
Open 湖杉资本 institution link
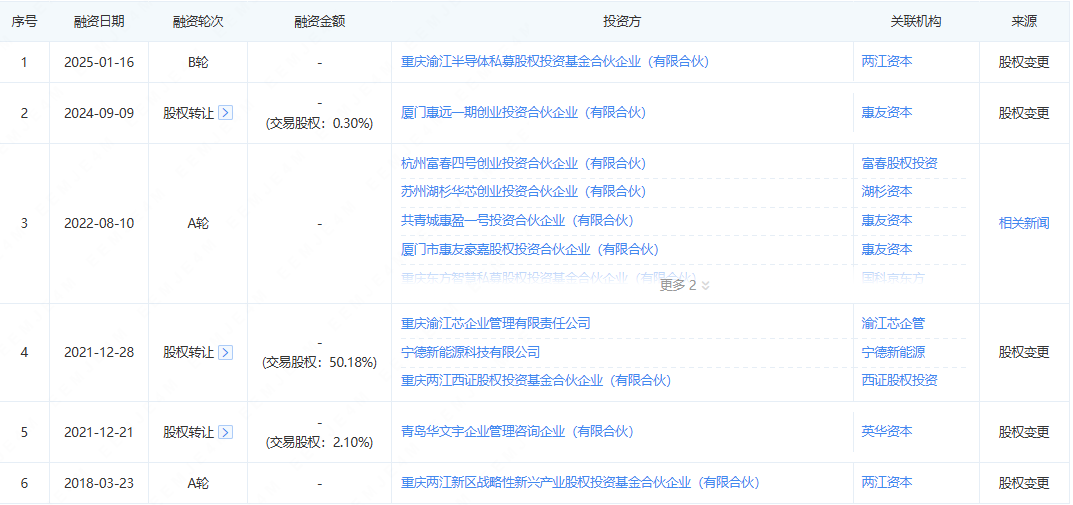(x=887, y=192)
